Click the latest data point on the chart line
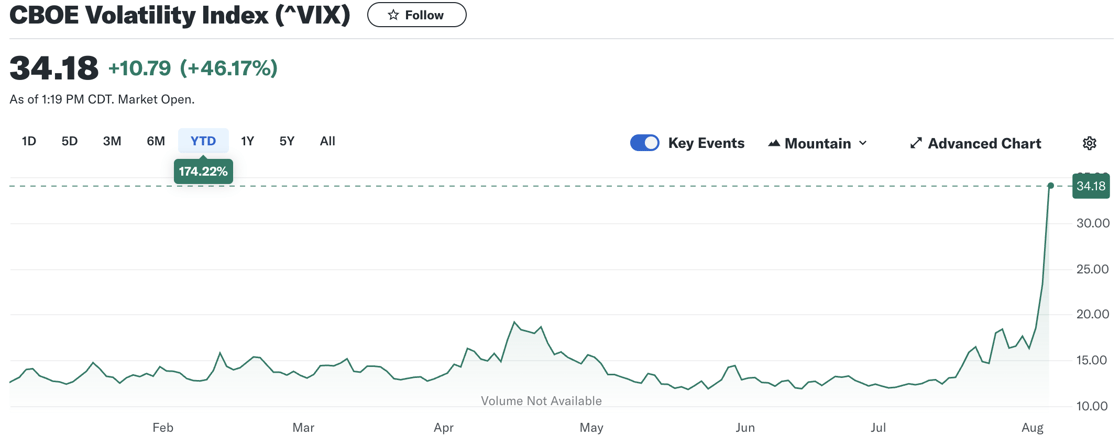 tap(1050, 186)
